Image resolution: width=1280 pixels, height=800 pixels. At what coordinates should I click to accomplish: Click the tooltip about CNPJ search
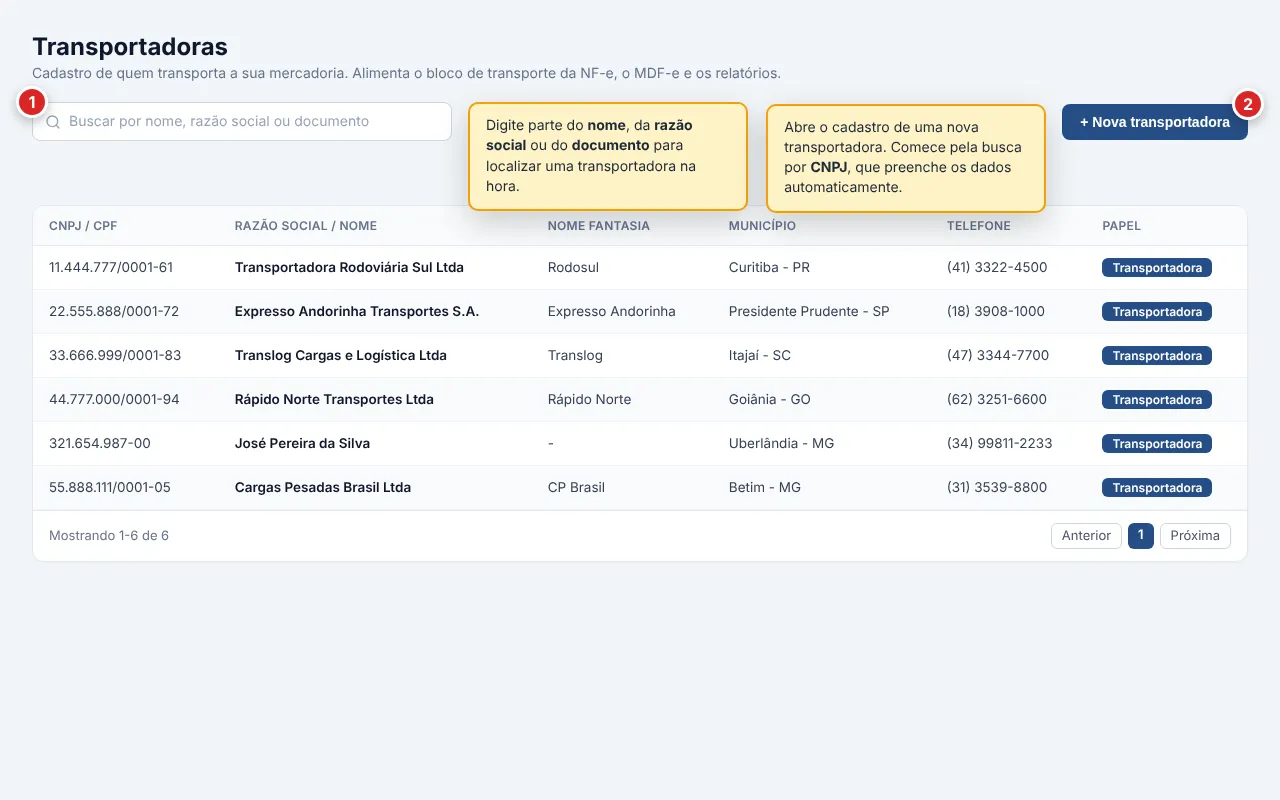[906, 158]
